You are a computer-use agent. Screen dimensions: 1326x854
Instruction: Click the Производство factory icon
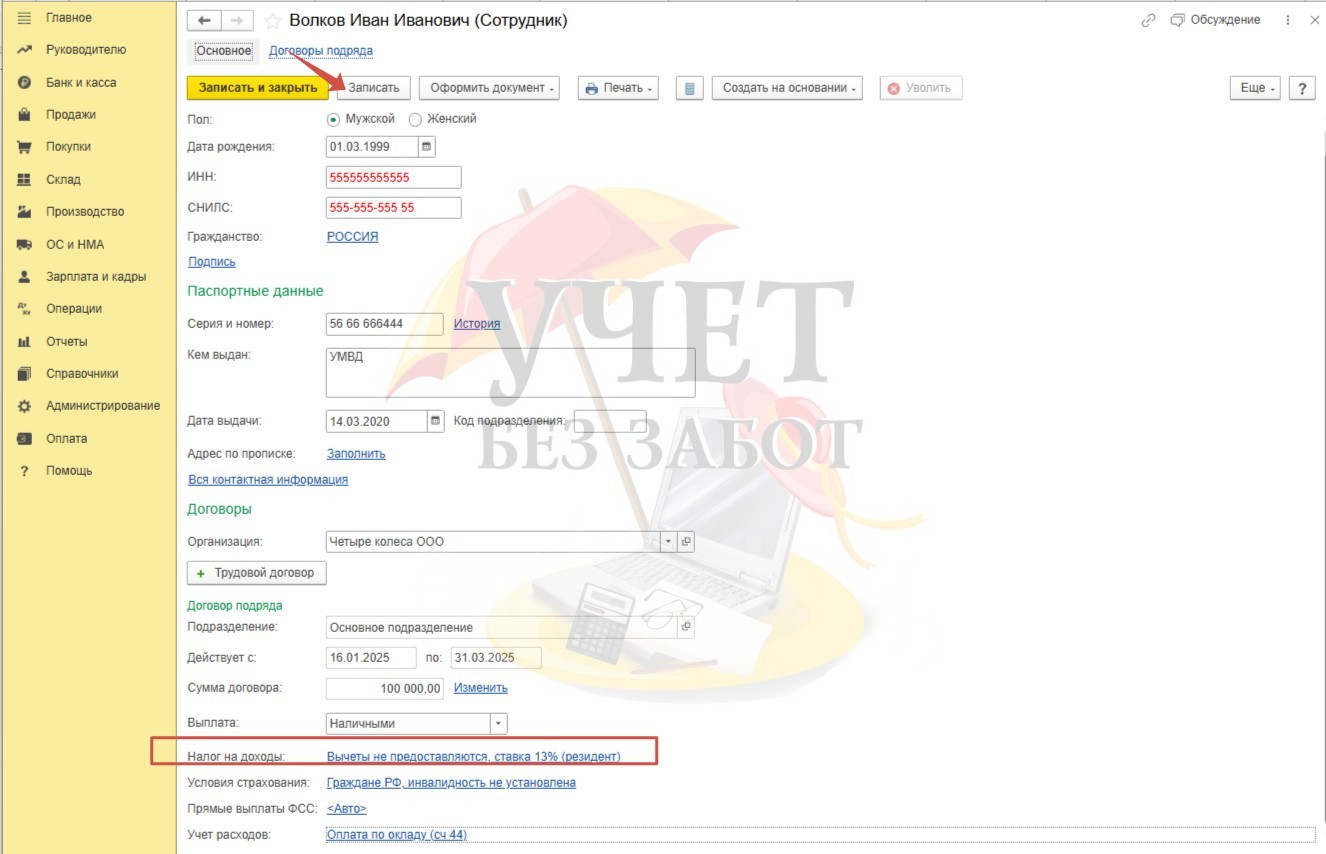[x=24, y=212]
